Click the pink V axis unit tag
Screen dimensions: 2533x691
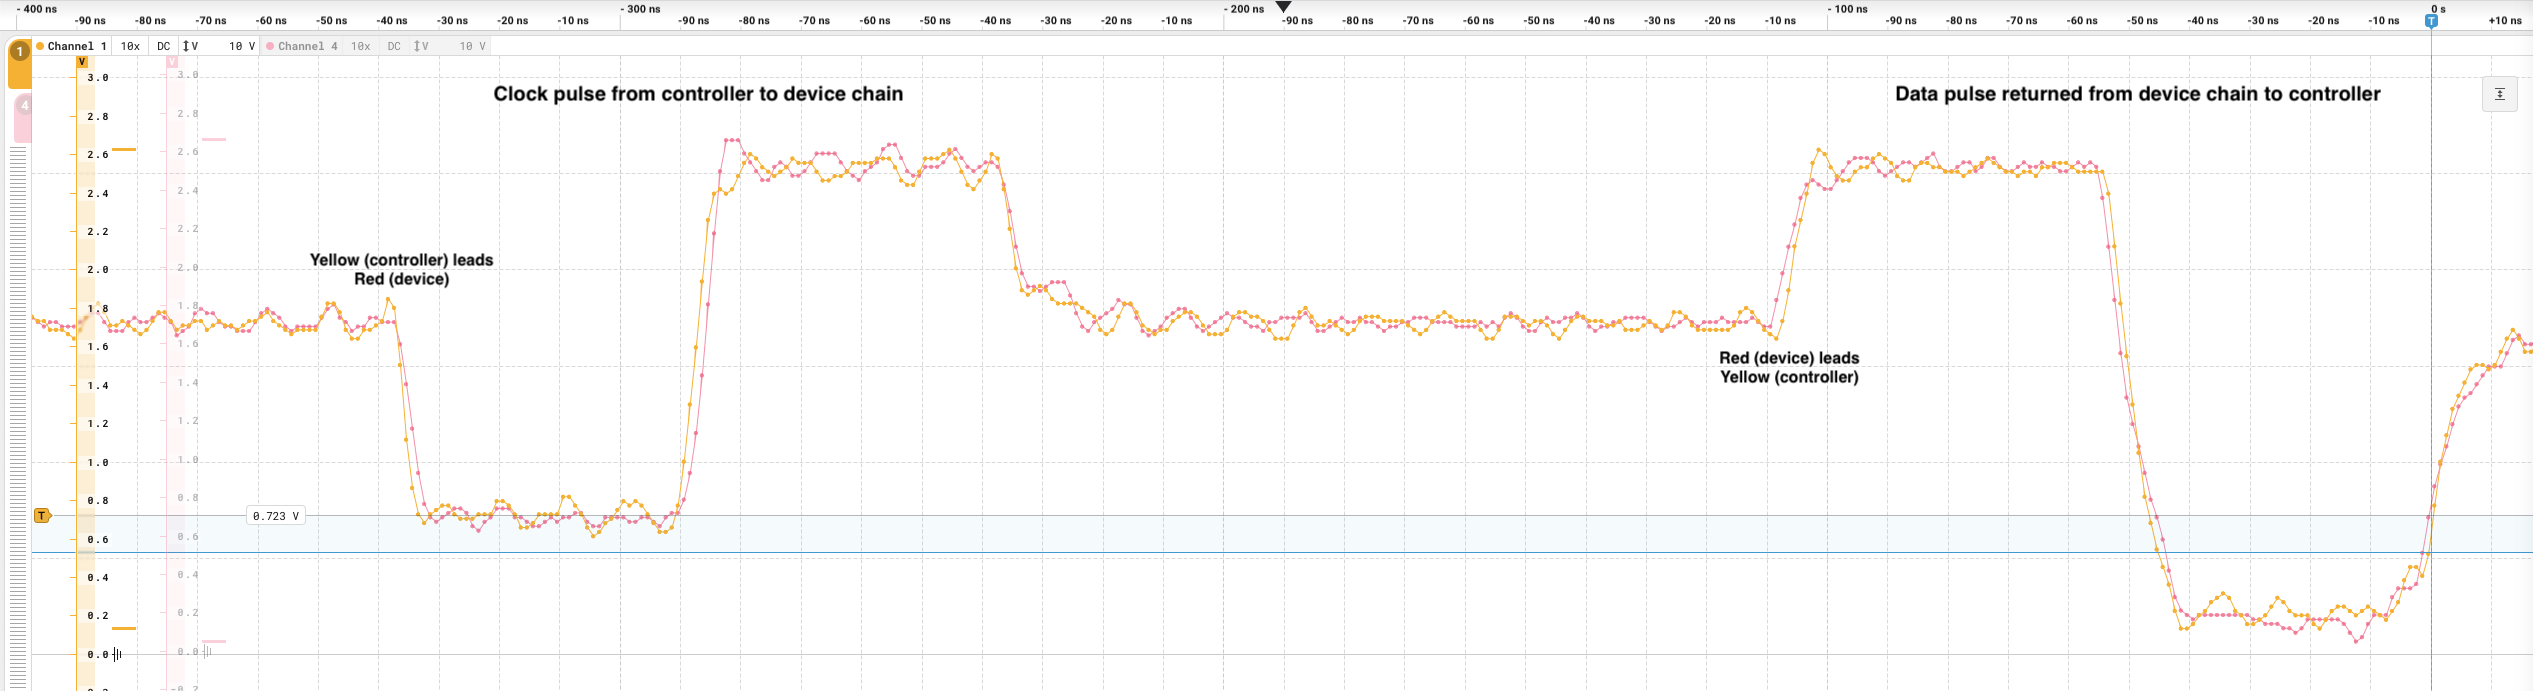172,62
